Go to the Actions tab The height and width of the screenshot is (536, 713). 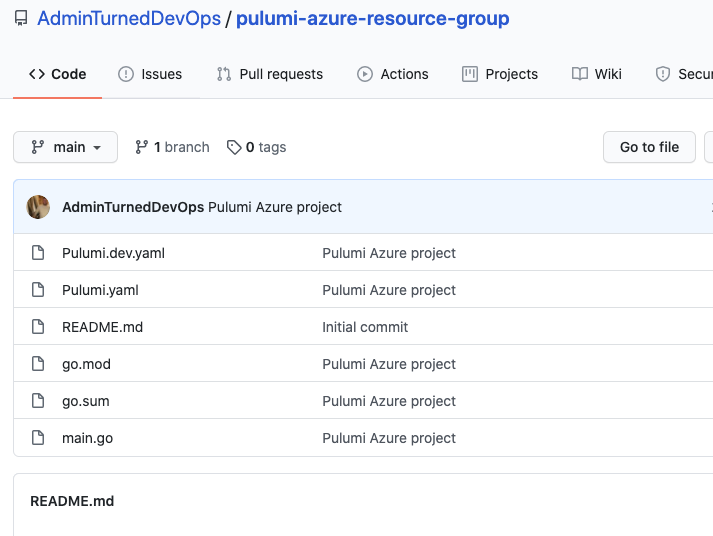(x=393, y=74)
